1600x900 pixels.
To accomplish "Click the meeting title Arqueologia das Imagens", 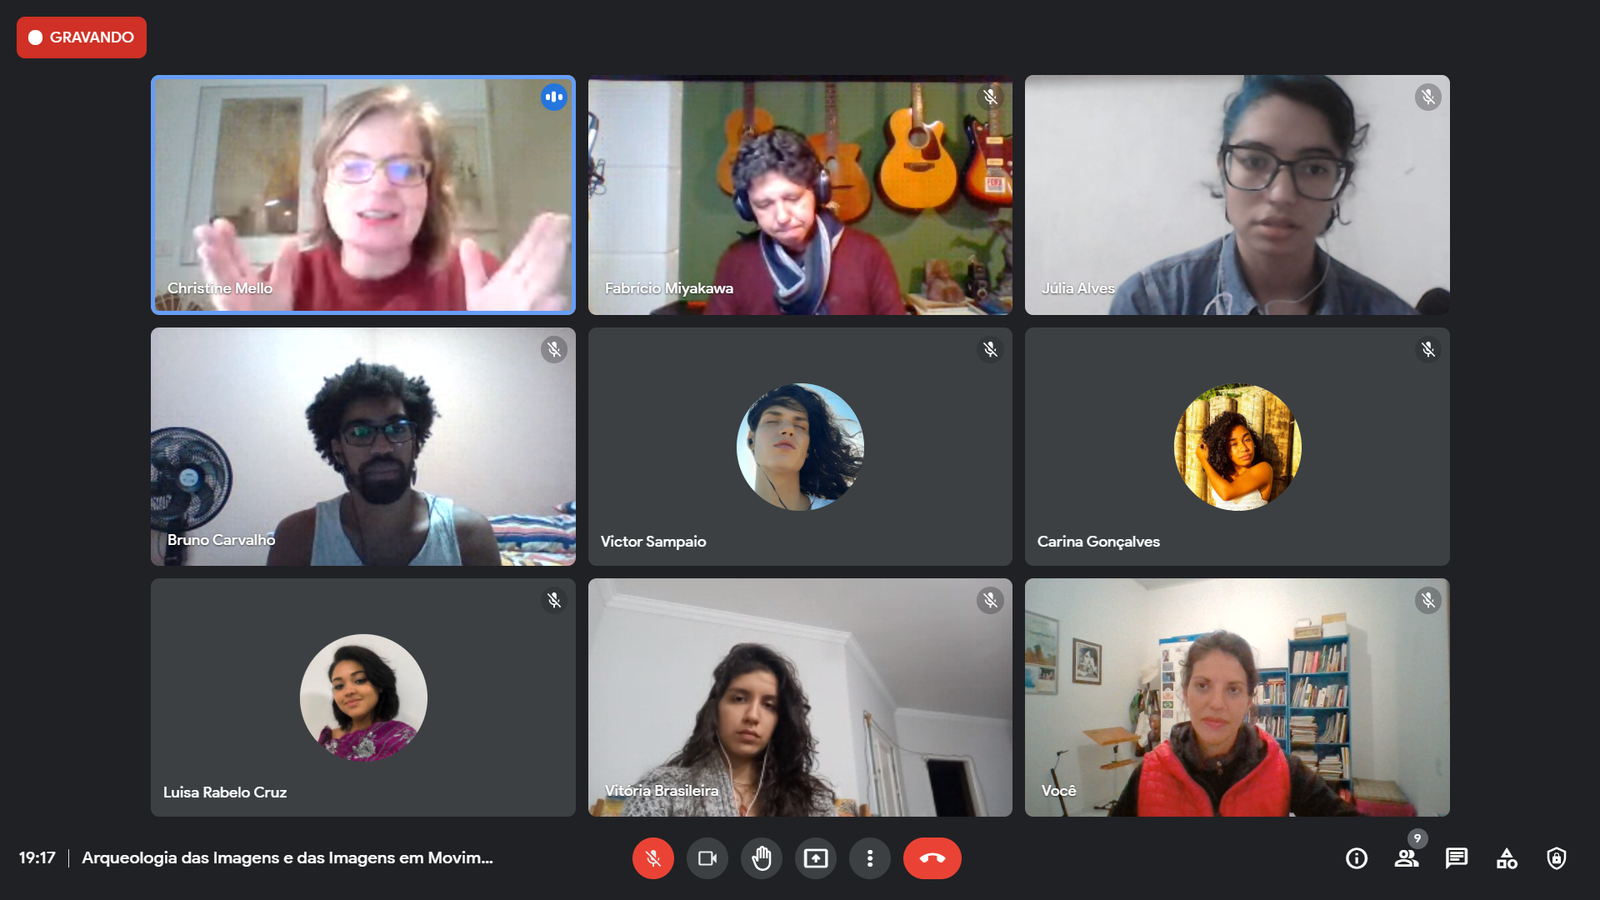I will [287, 858].
